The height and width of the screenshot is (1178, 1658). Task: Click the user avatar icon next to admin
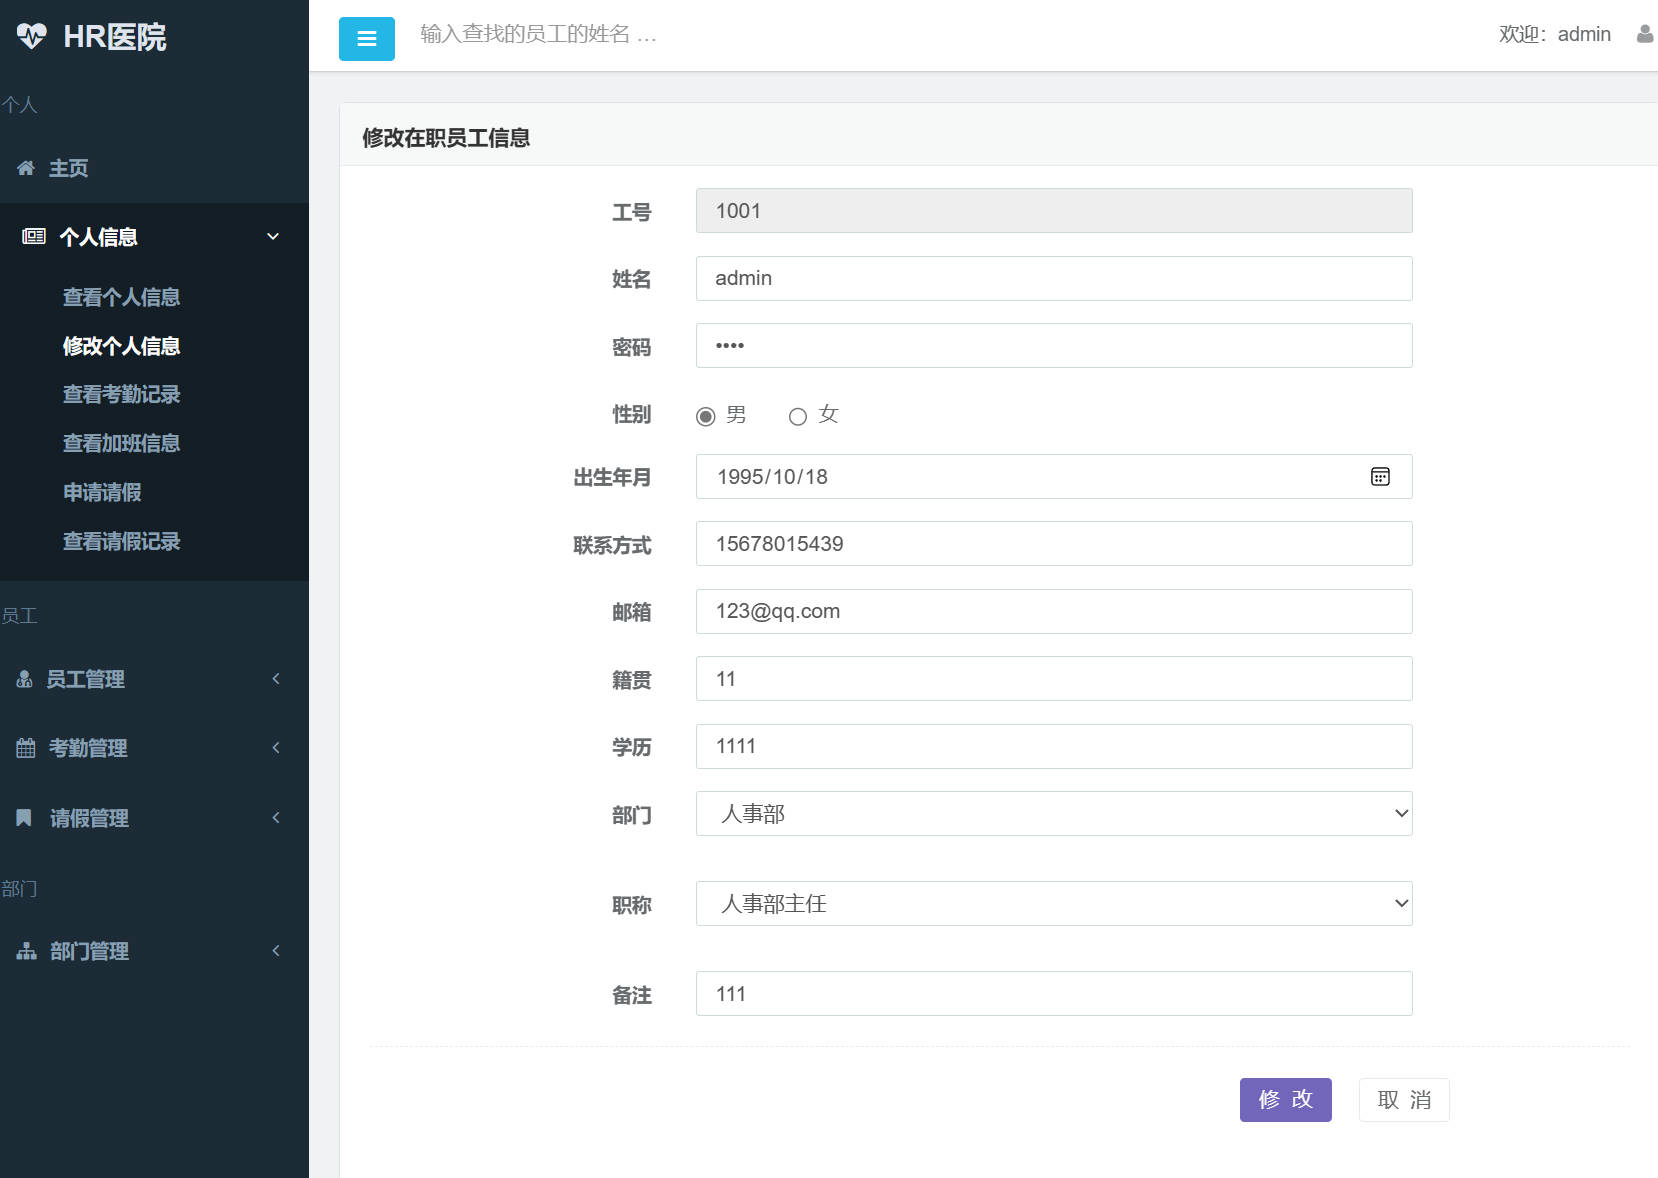pyautogui.click(x=1644, y=33)
